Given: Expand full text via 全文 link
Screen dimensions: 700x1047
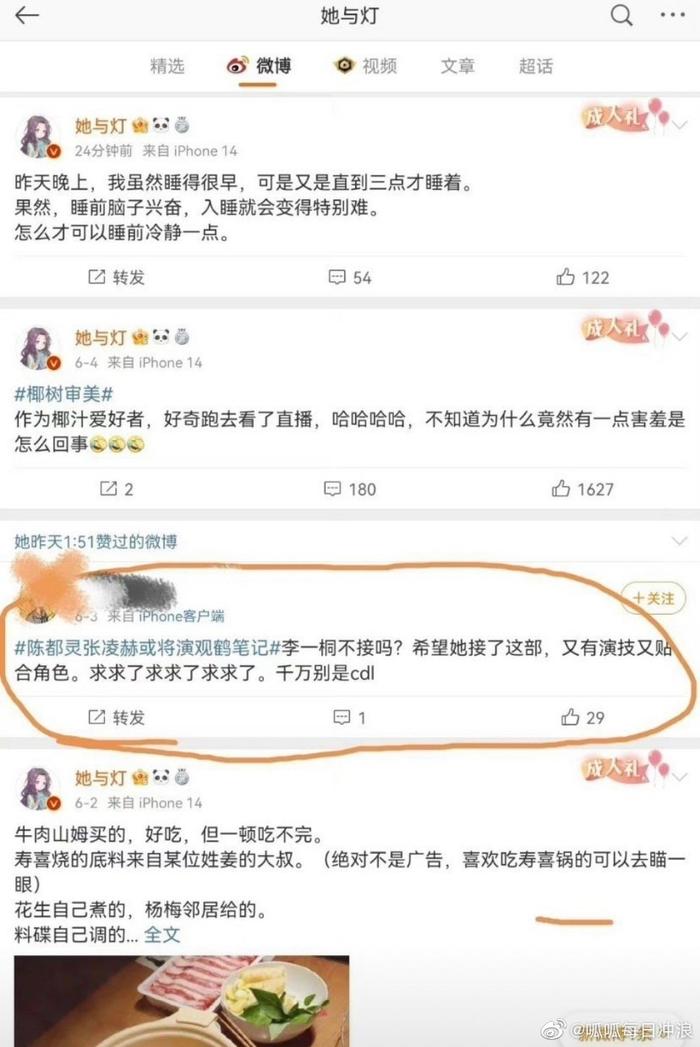Looking at the screenshot, I should click(x=162, y=934).
